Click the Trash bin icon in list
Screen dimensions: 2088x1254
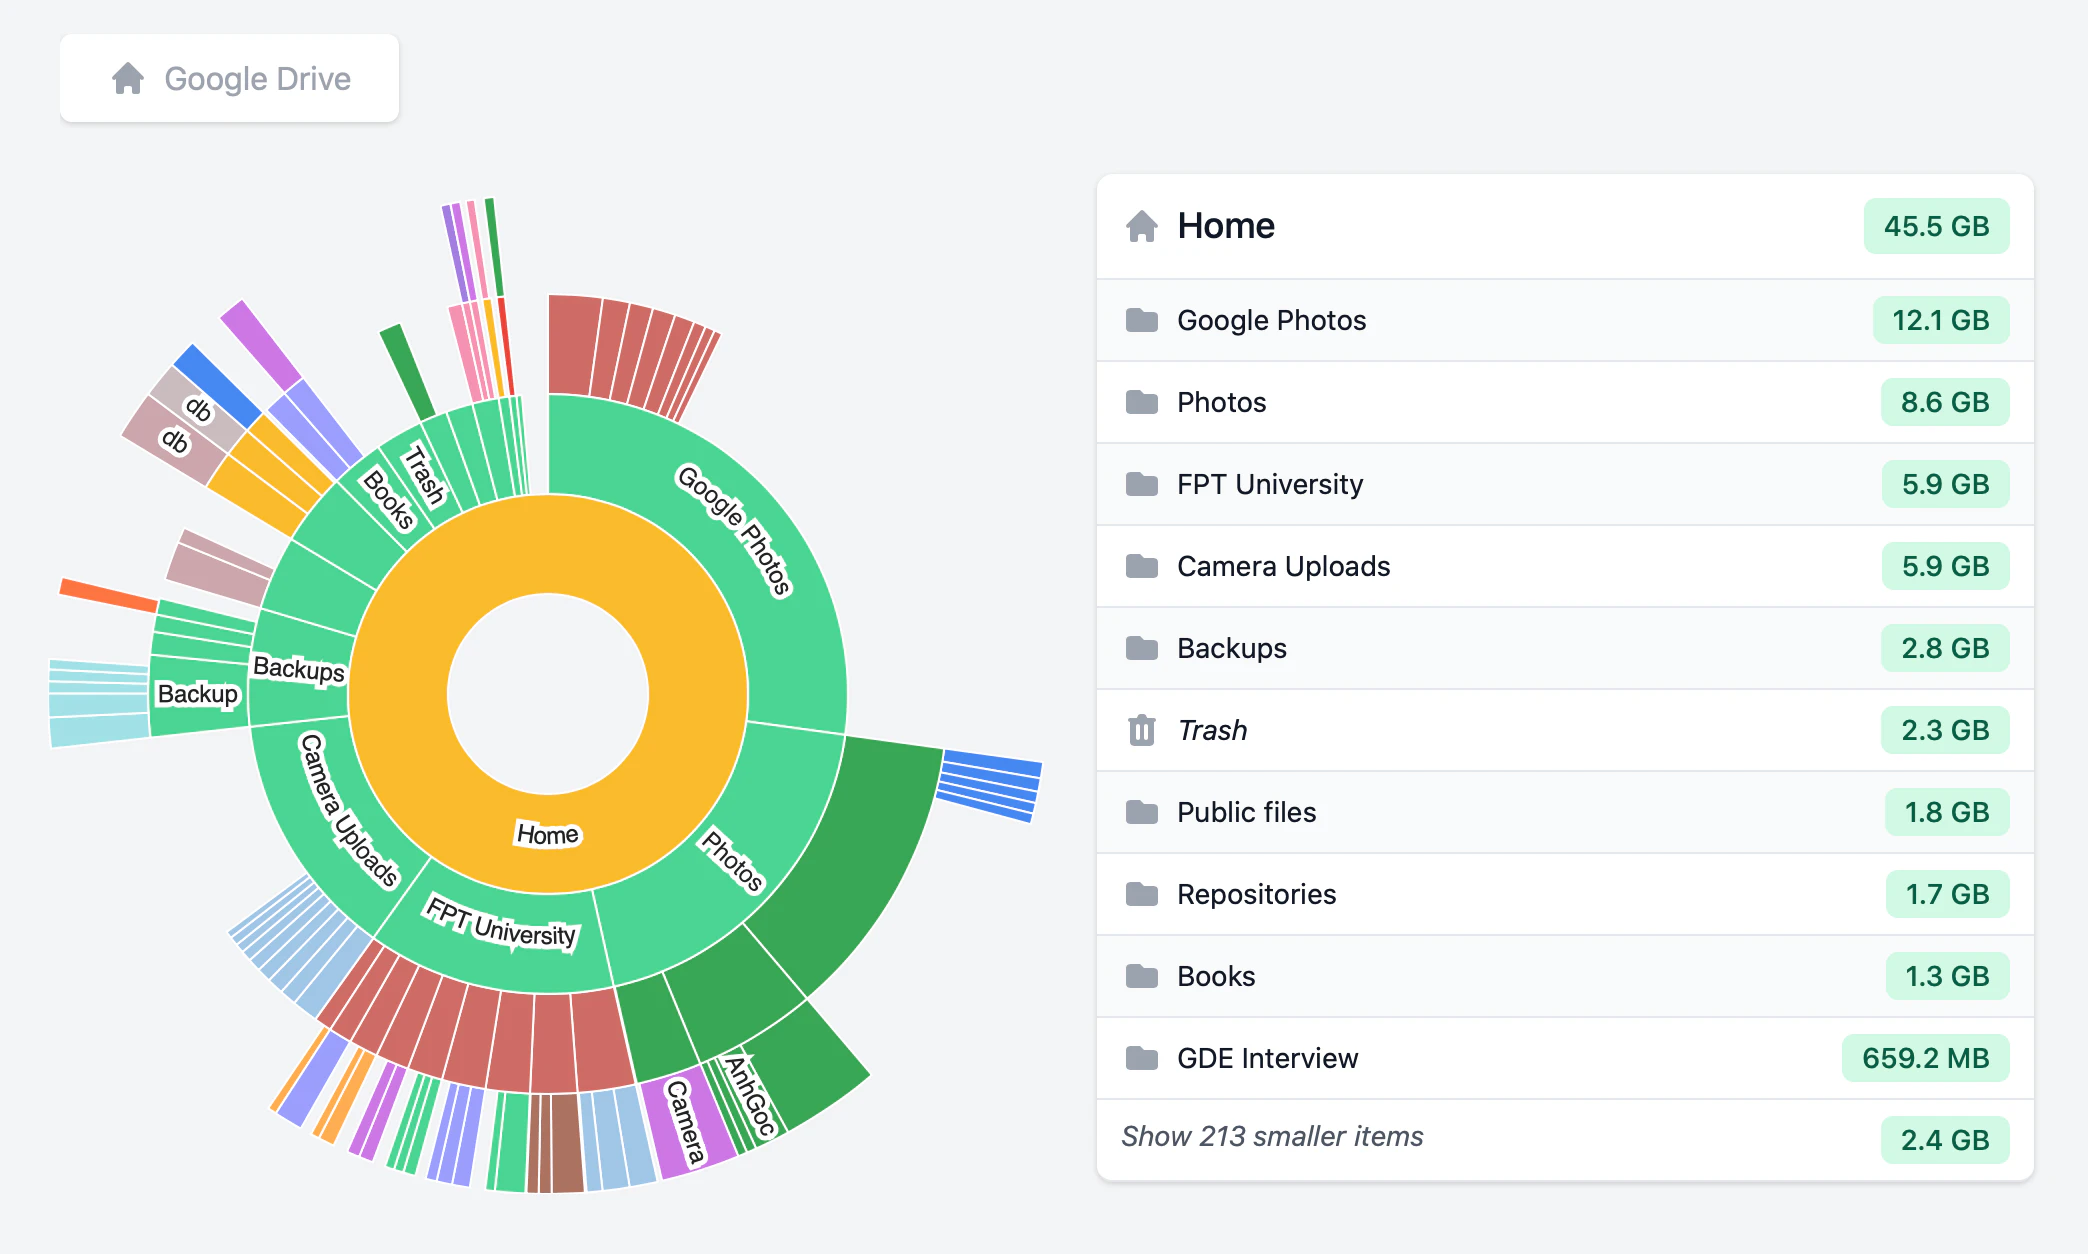pyautogui.click(x=1141, y=730)
